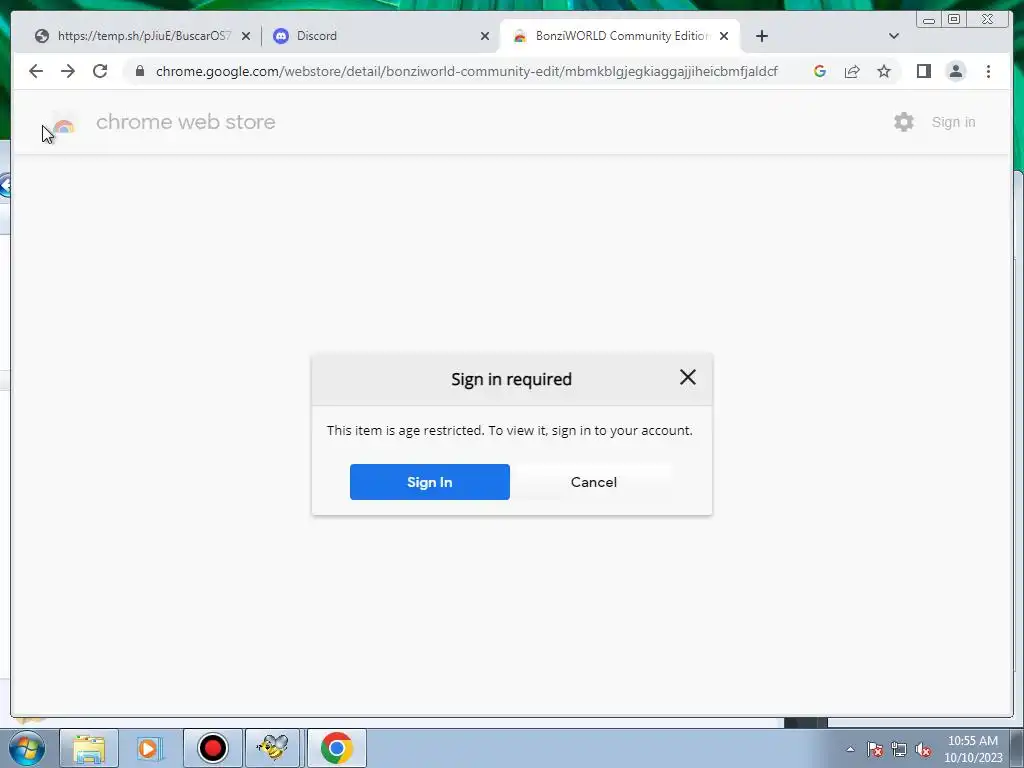Click the muted volume tray icon
This screenshot has height=768, width=1024.
point(923,749)
